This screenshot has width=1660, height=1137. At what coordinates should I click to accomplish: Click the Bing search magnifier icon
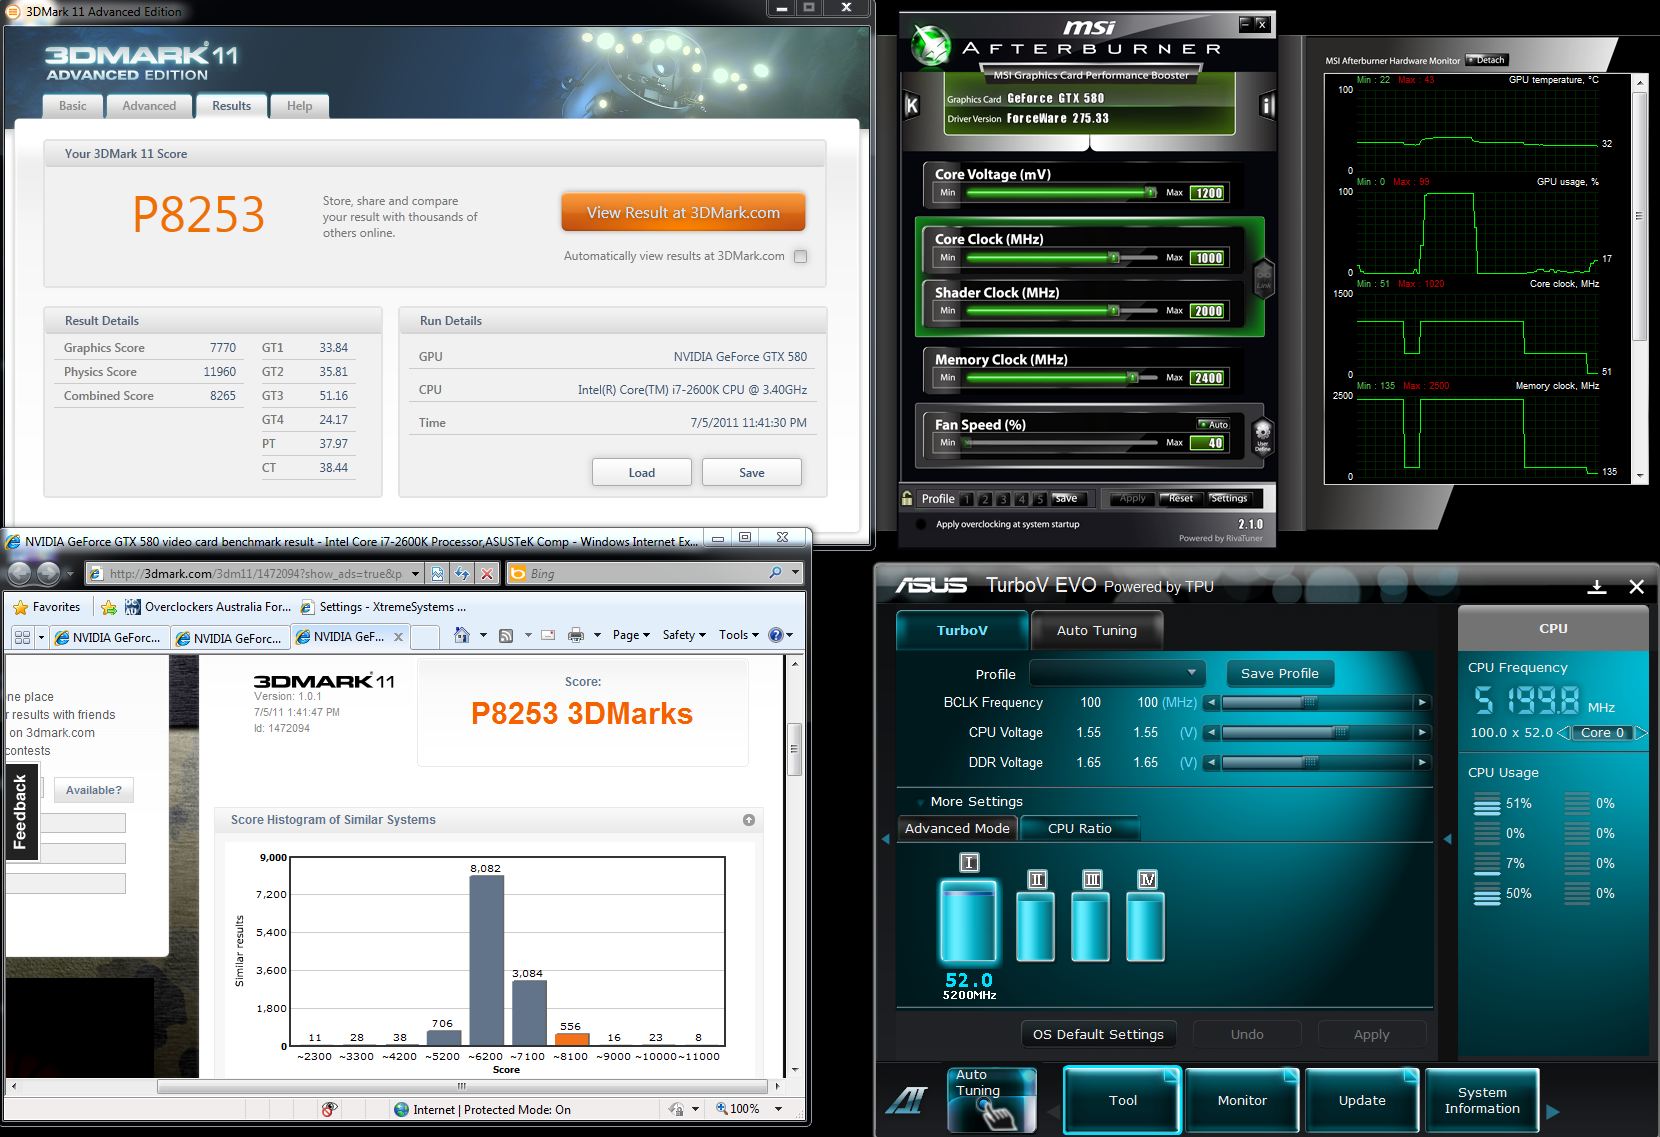(775, 573)
